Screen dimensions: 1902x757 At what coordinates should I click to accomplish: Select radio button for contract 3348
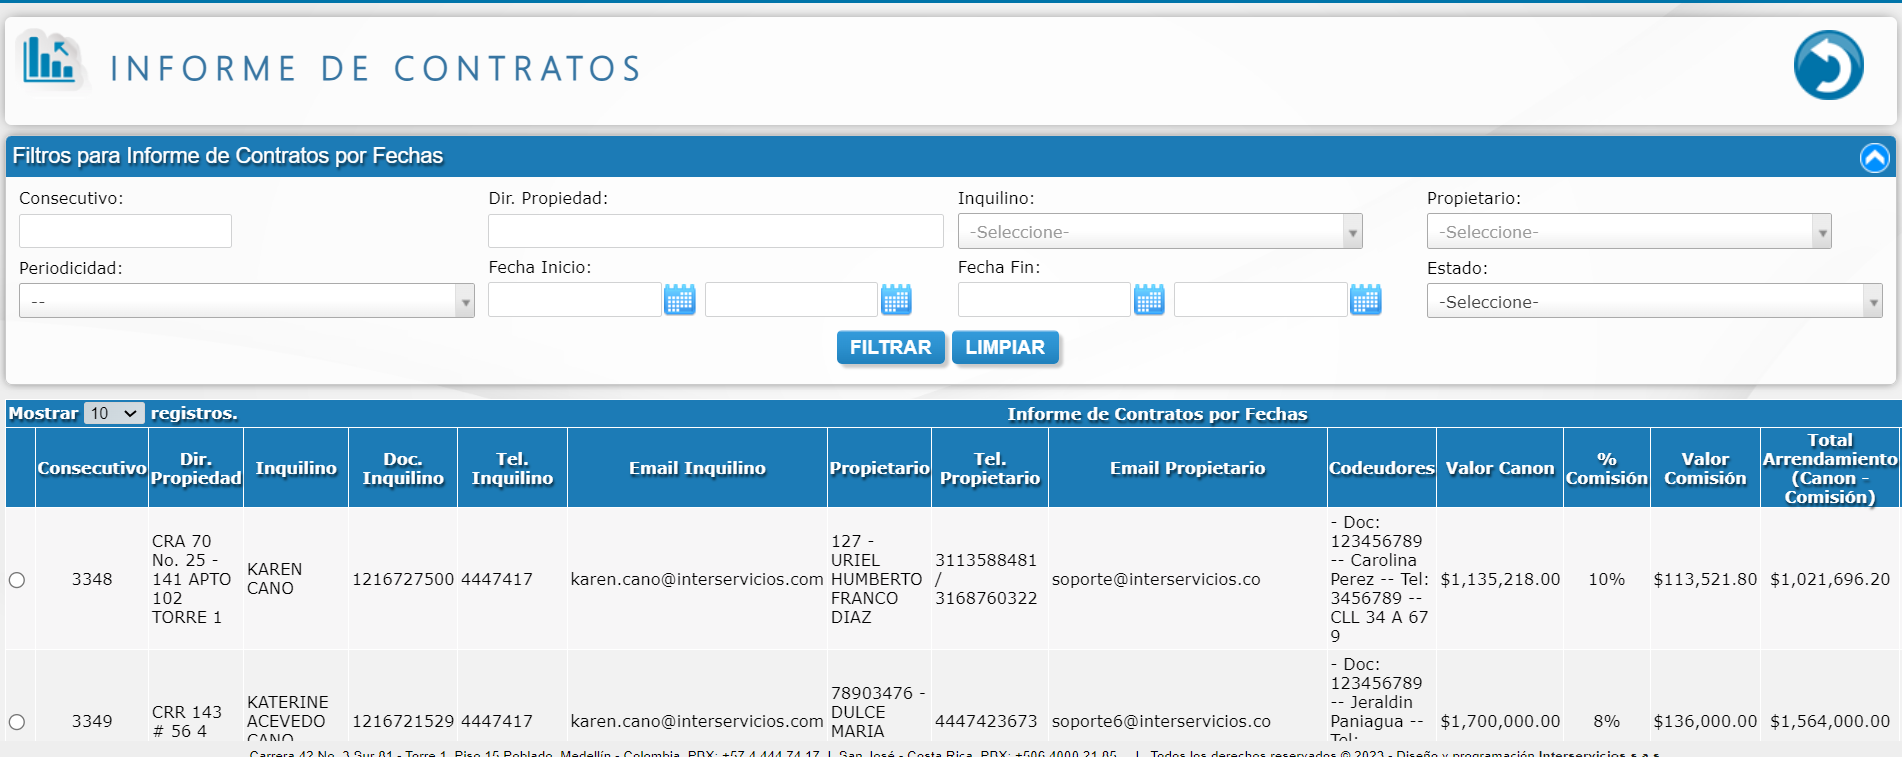pyautogui.click(x=17, y=580)
